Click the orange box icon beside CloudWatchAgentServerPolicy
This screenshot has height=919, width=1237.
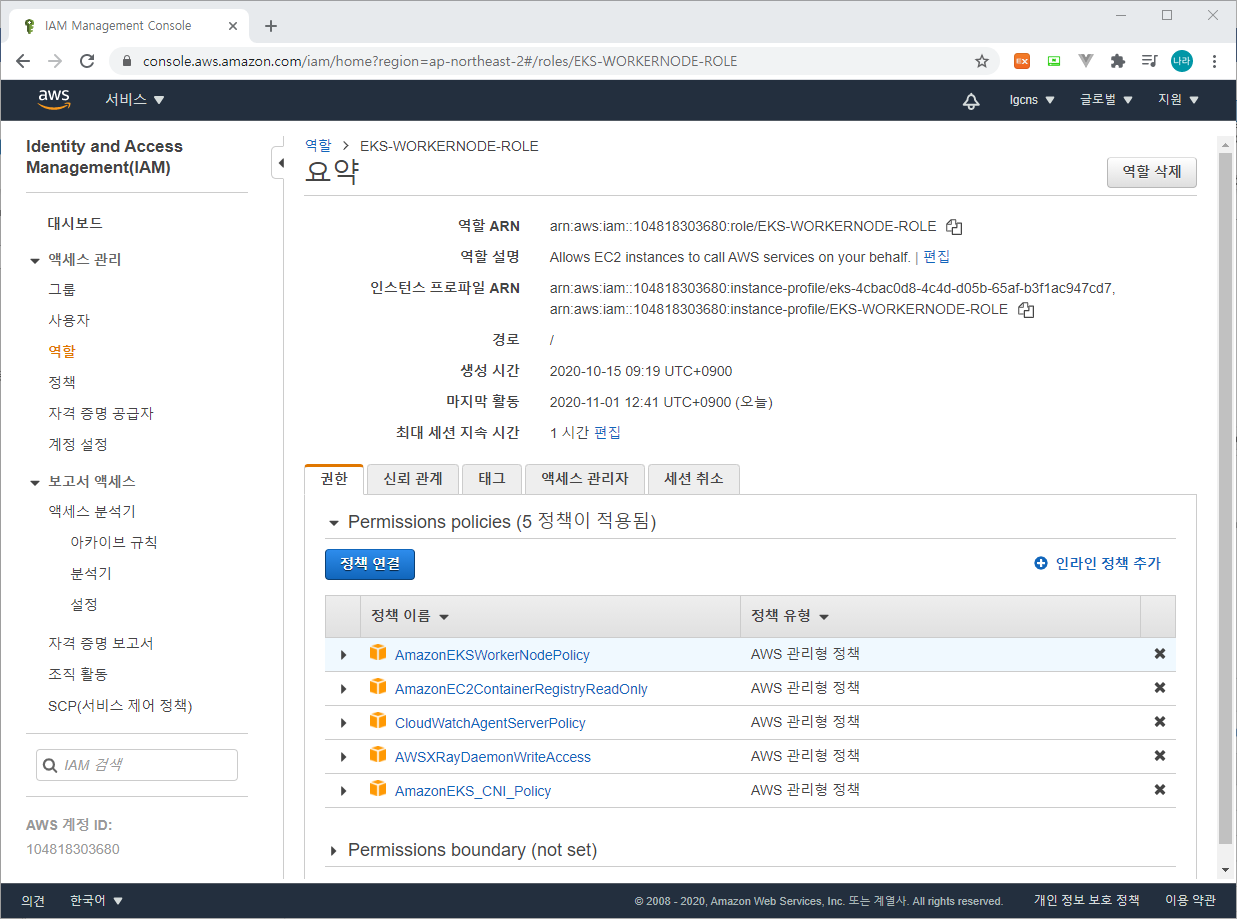point(377,721)
